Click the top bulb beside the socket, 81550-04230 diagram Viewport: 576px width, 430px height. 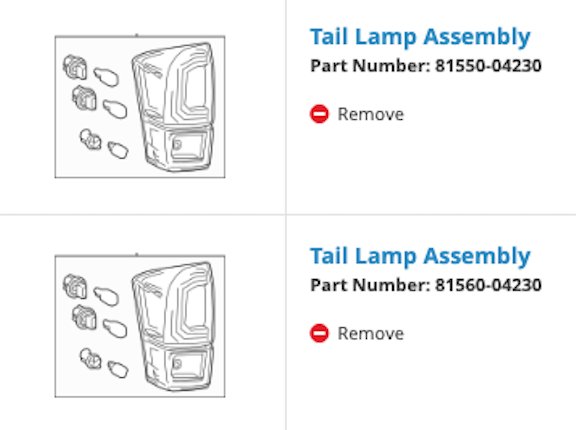point(106,77)
